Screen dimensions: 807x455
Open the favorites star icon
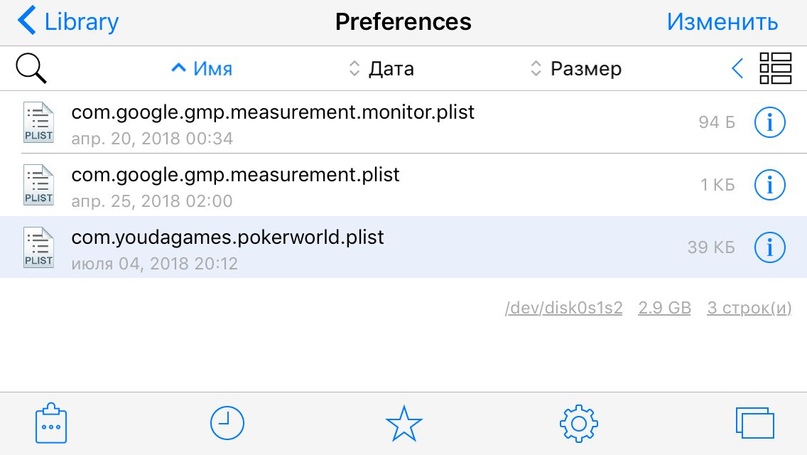404,424
